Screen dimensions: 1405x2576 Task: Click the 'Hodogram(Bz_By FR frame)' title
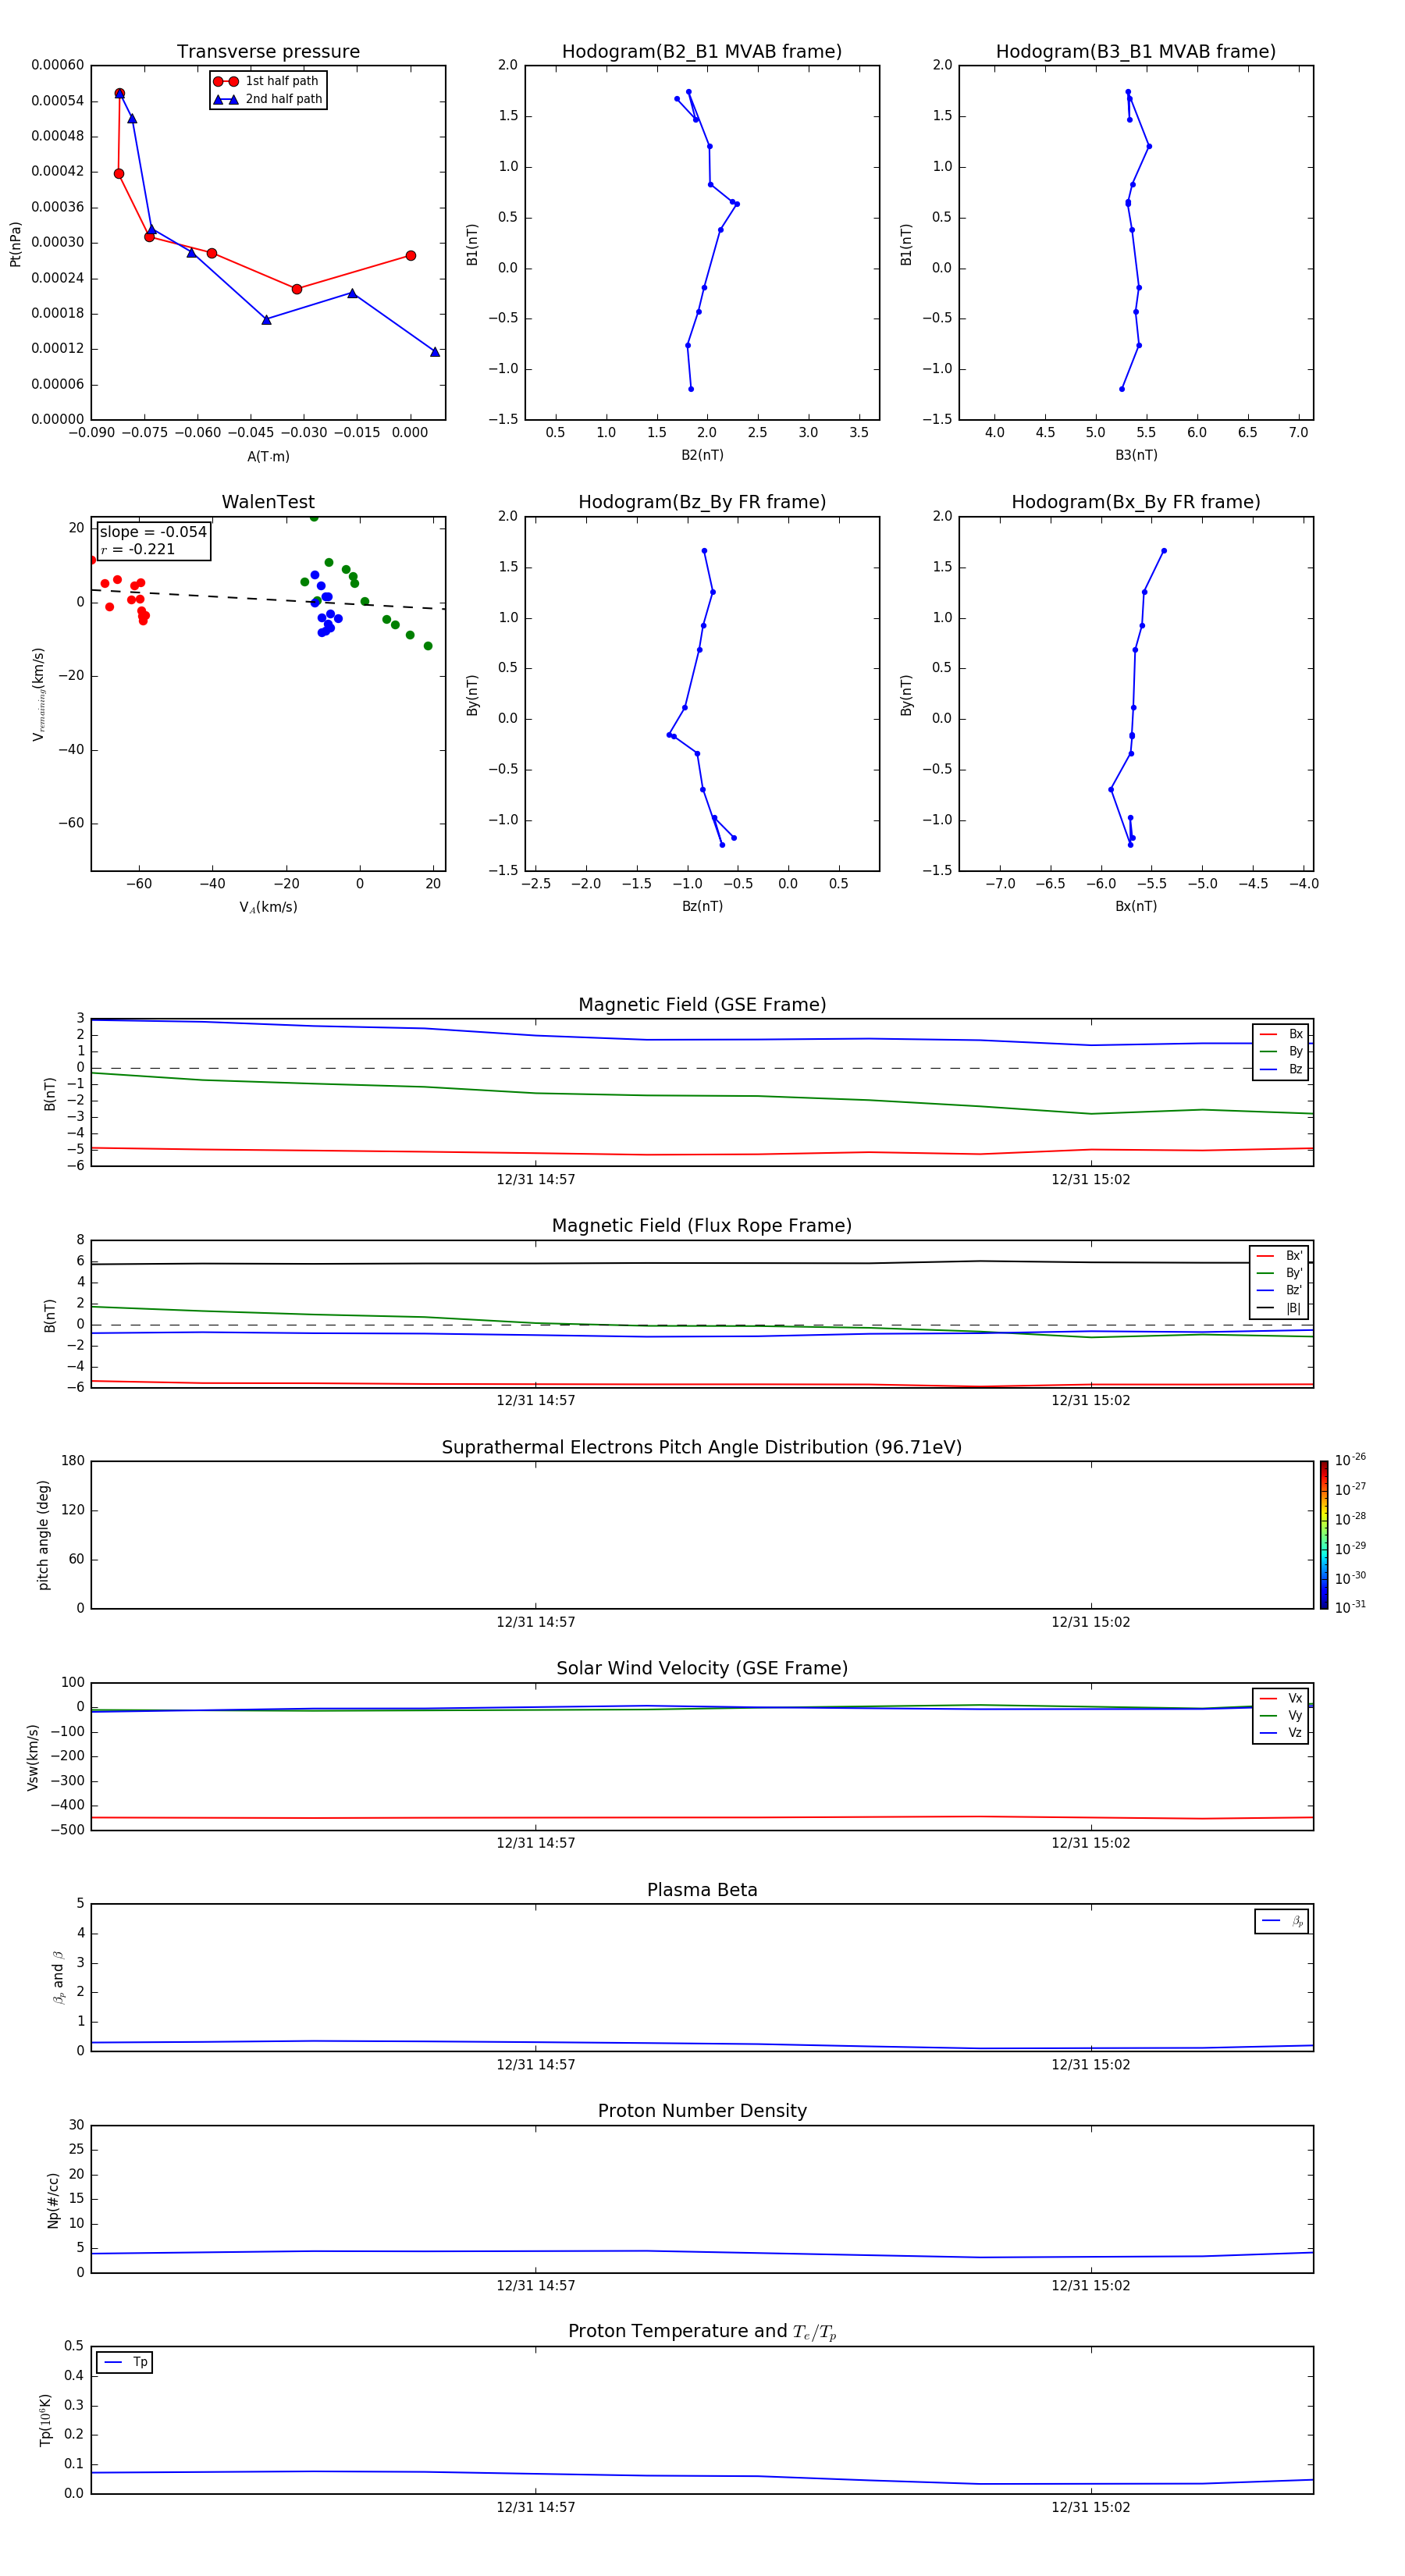click(x=702, y=502)
